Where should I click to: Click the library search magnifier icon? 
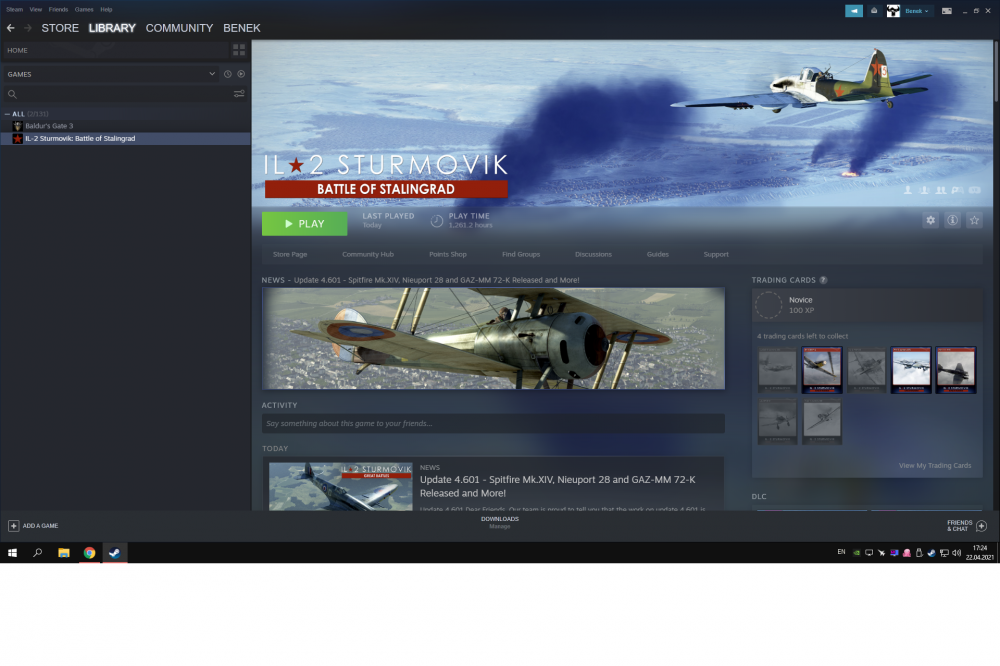[x=12, y=94]
